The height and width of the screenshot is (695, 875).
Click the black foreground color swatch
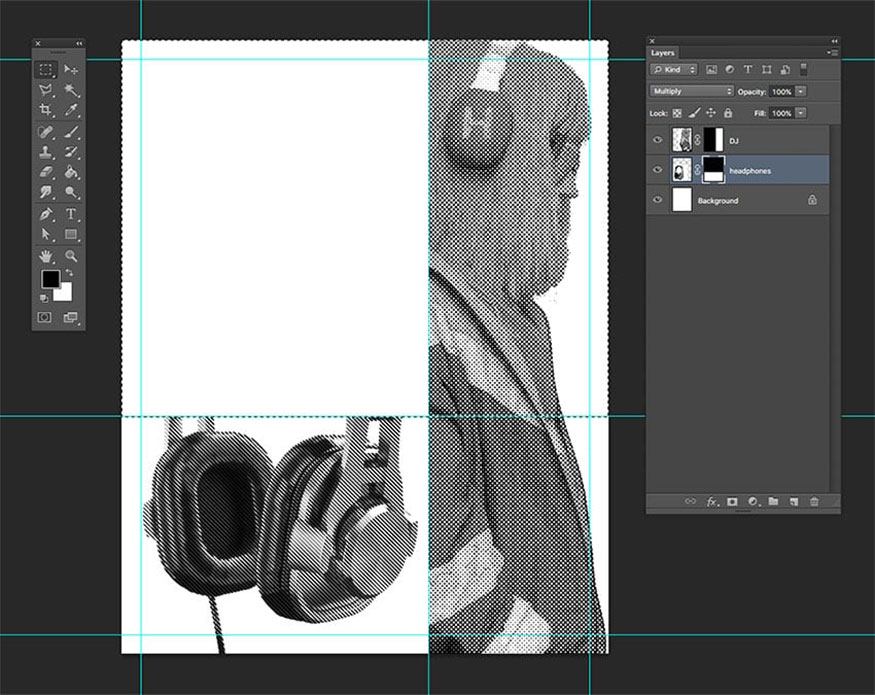(49, 280)
